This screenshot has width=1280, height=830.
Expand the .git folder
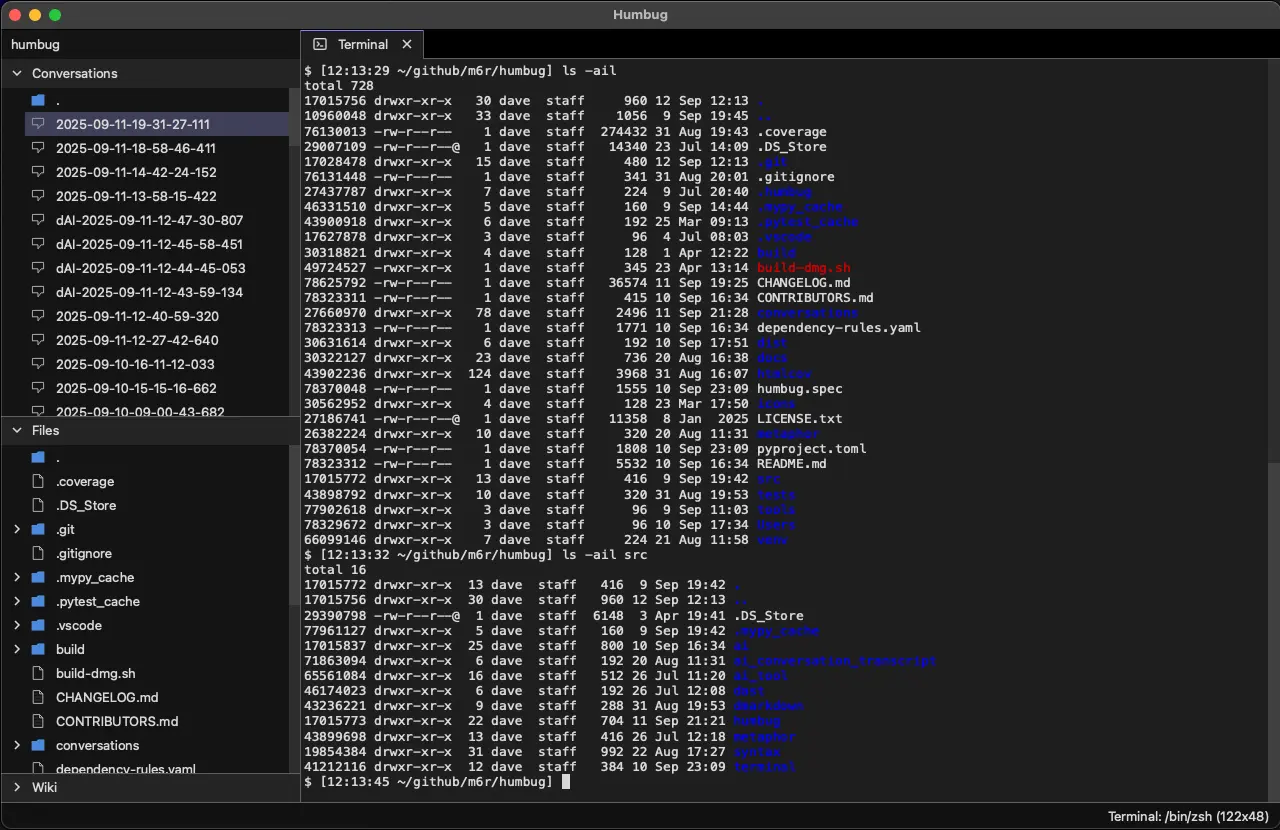coord(16,529)
